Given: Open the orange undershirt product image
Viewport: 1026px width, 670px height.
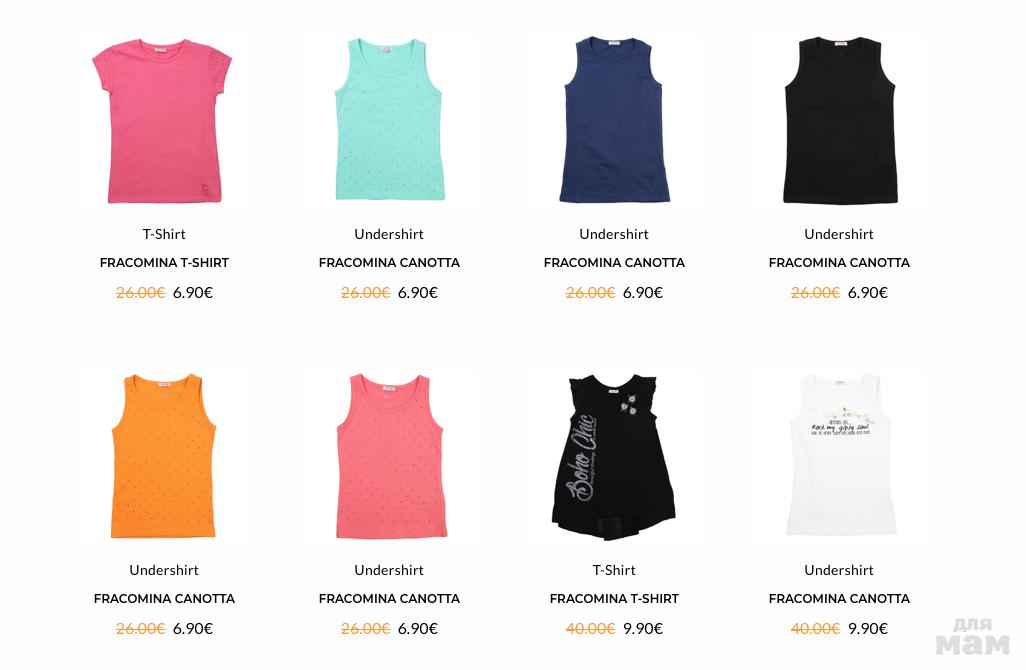Looking at the screenshot, I should tap(164, 456).
